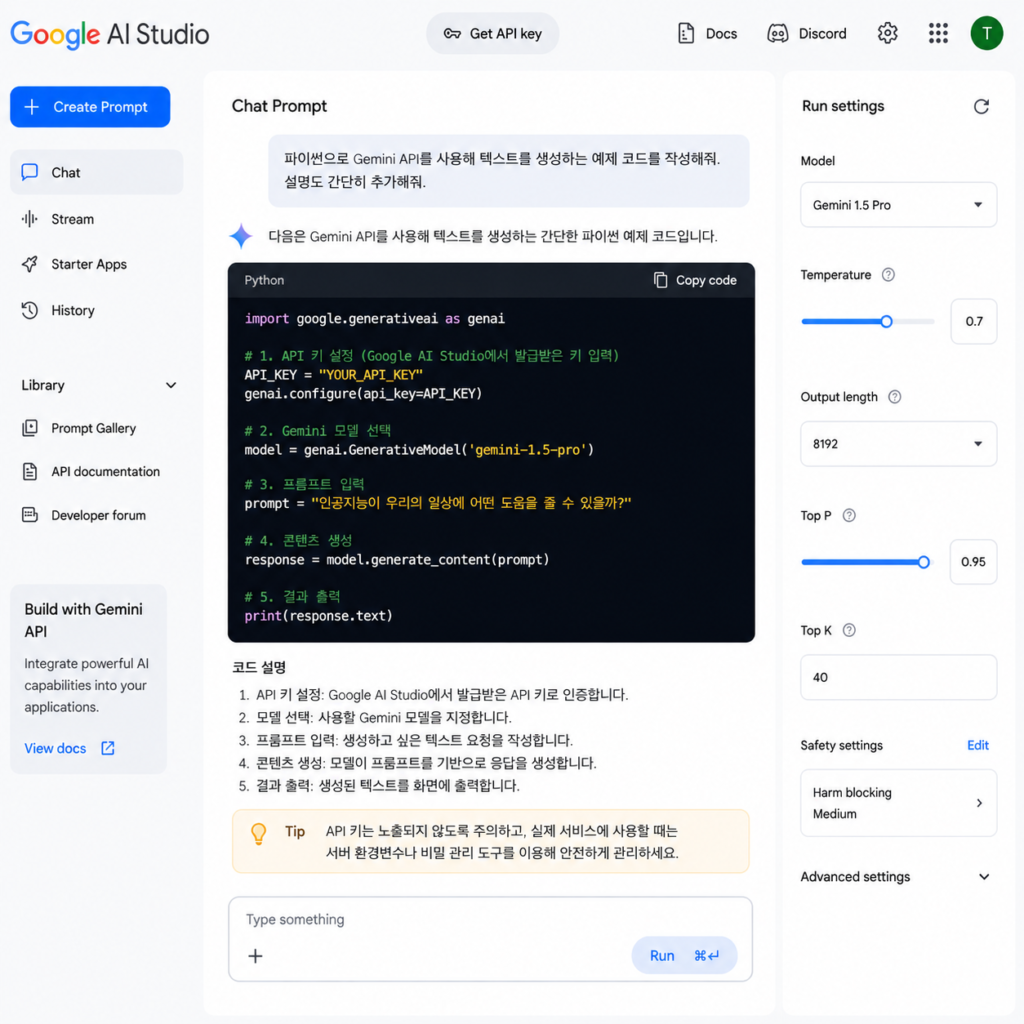Click the API documentation file icon
This screenshot has height=1024, width=1024.
tap(29, 471)
